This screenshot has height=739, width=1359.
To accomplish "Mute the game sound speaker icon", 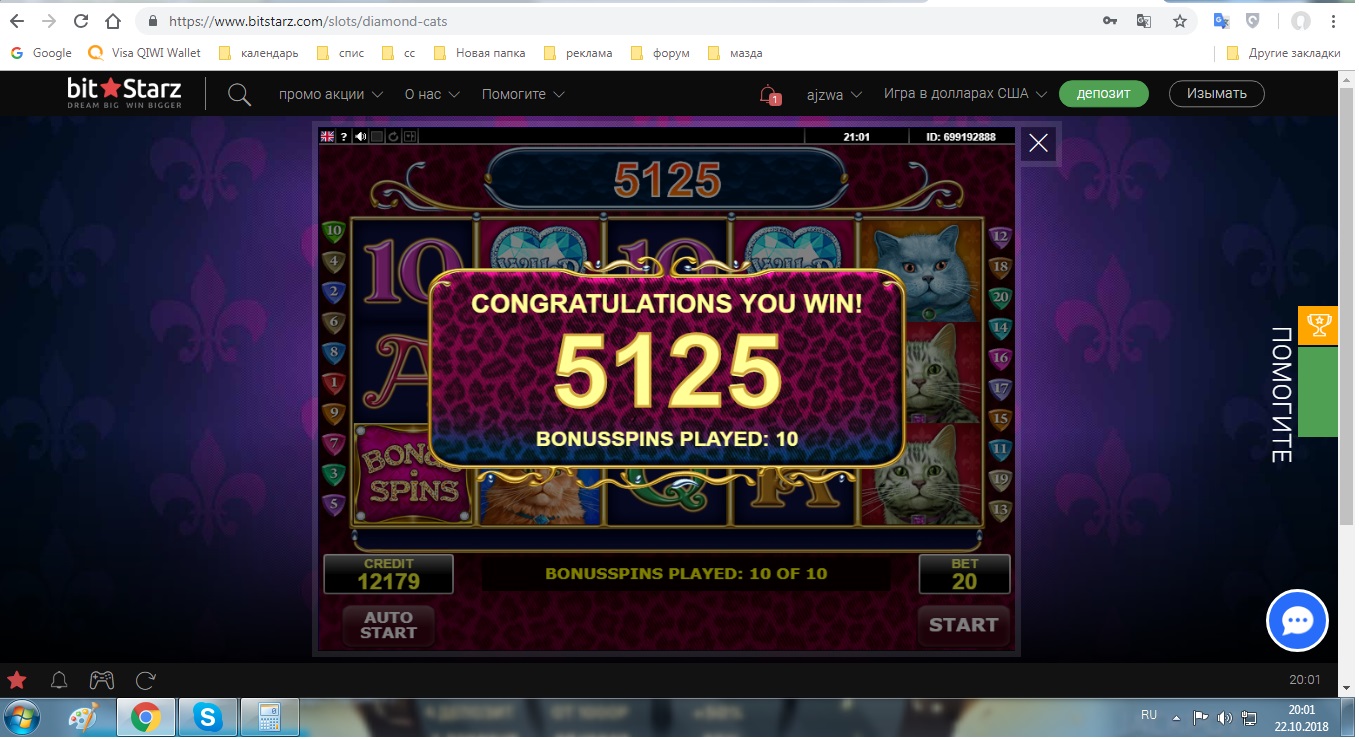I will [x=360, y=137].
